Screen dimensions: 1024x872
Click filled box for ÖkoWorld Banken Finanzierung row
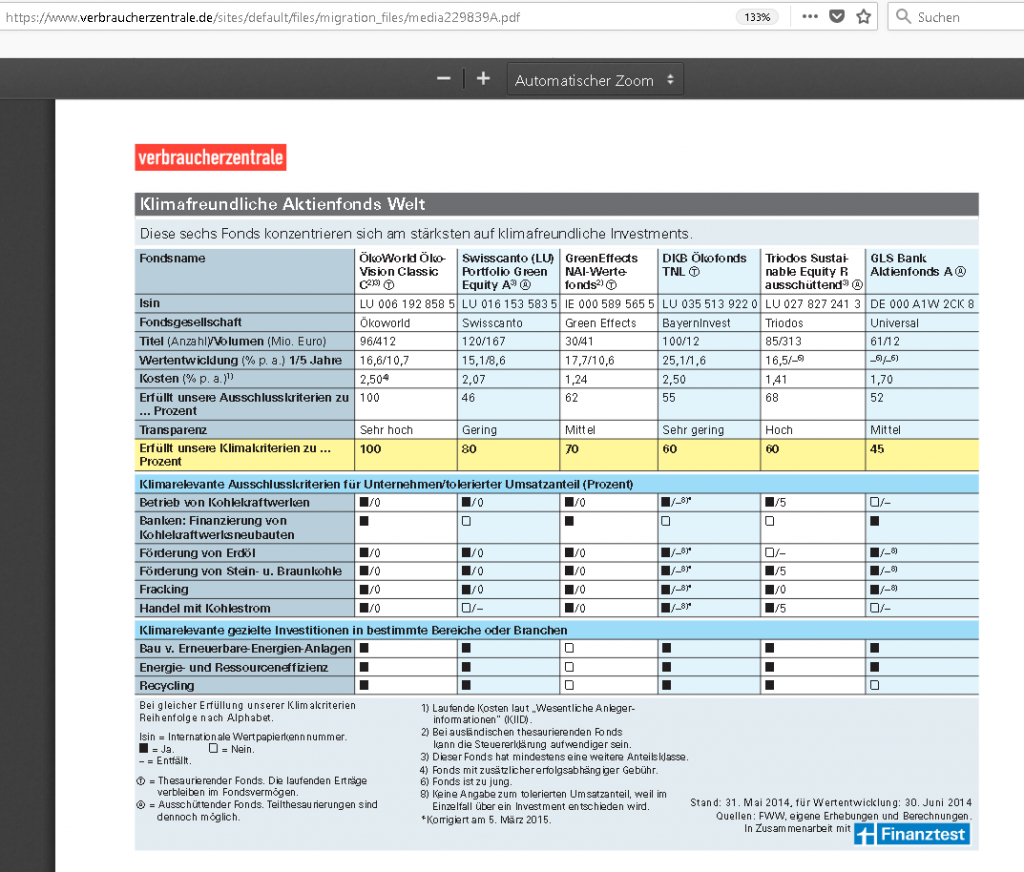pos(365,521)
